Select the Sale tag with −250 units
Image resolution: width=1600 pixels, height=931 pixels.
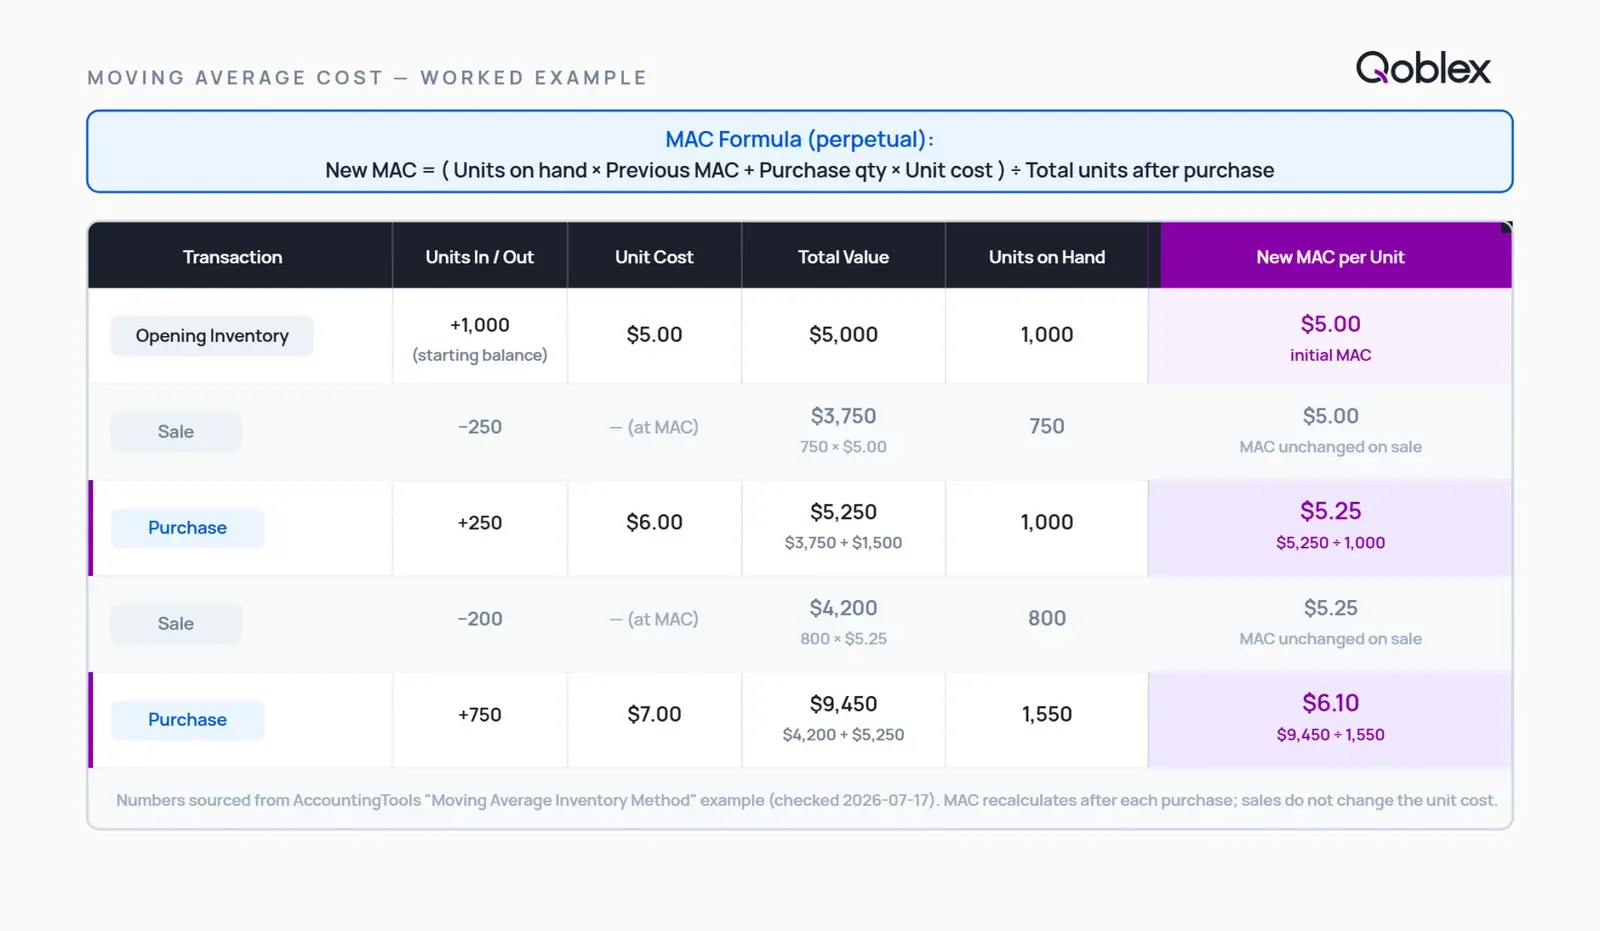pyautogui.click(x=176, y=432)
